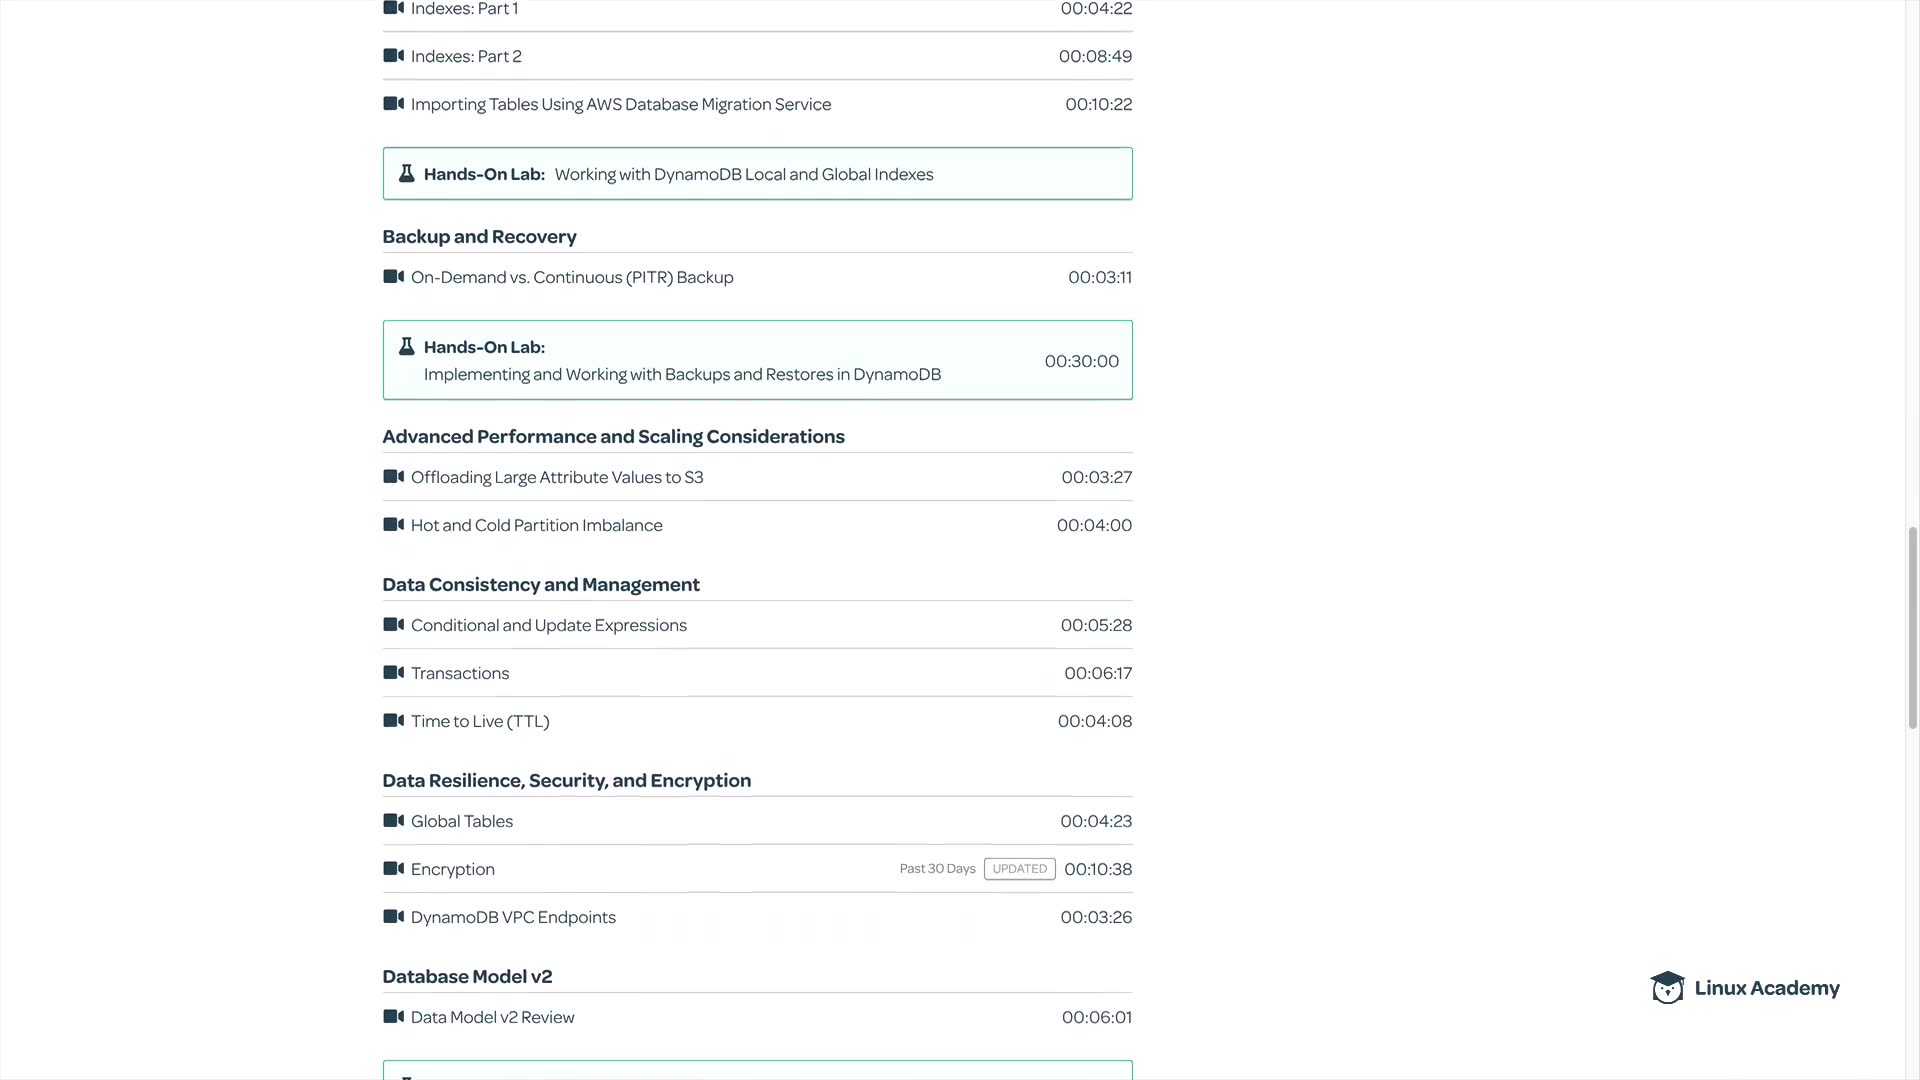Open Hot and Cold Partition Imbalance lesson

(x=536, y=526)
